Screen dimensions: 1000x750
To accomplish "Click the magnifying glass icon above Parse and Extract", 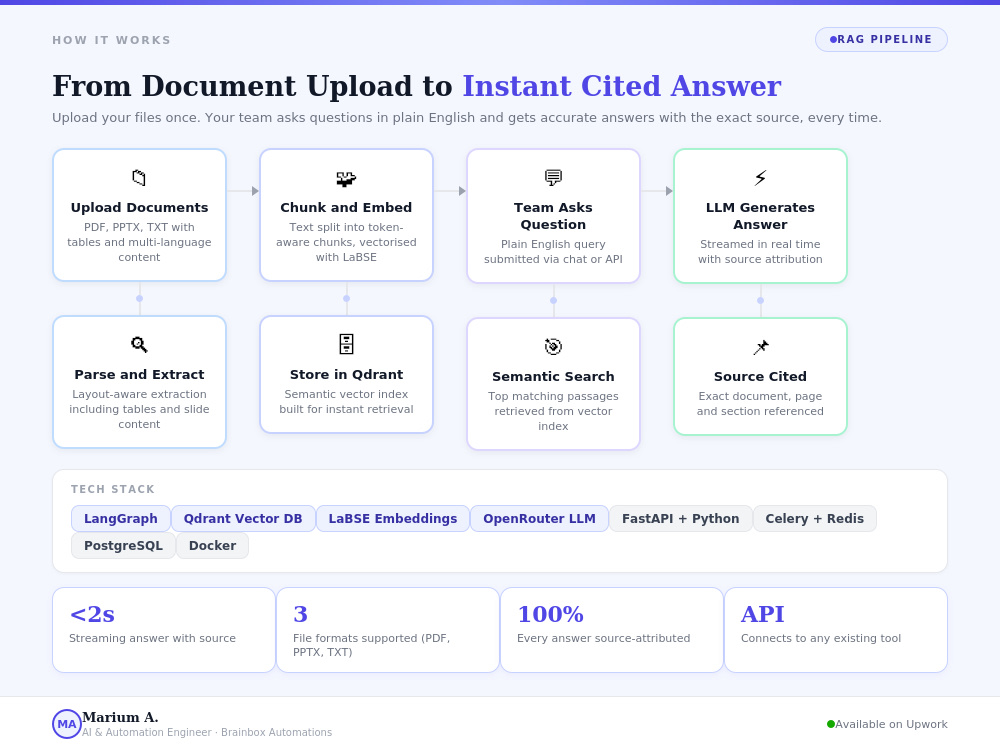I will tap(139, 344).
